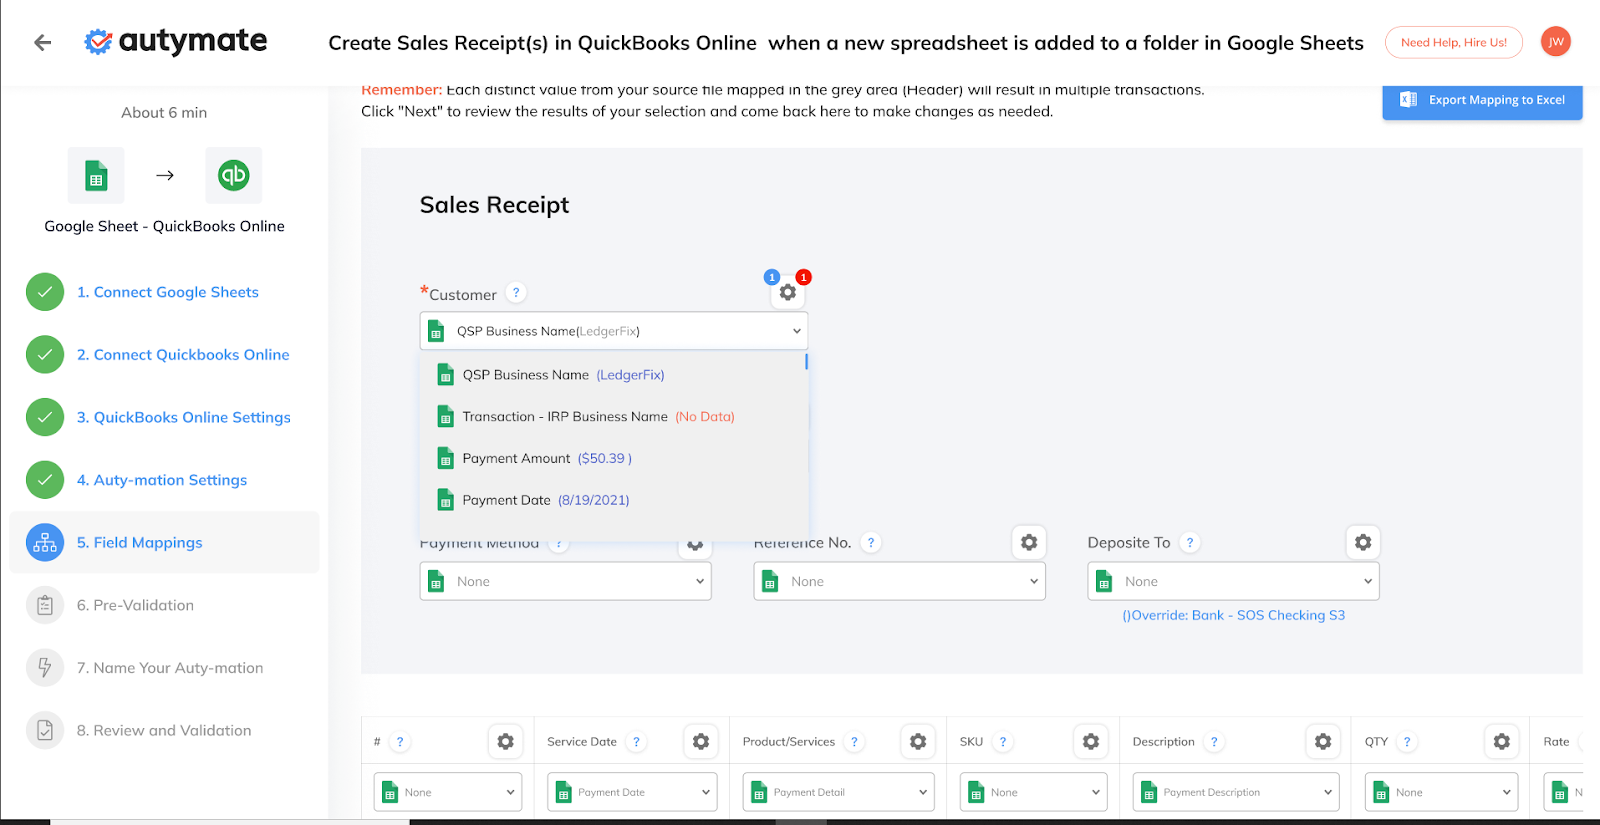
Task: Go back using the left arrow icon
Action: click(42, 42)
